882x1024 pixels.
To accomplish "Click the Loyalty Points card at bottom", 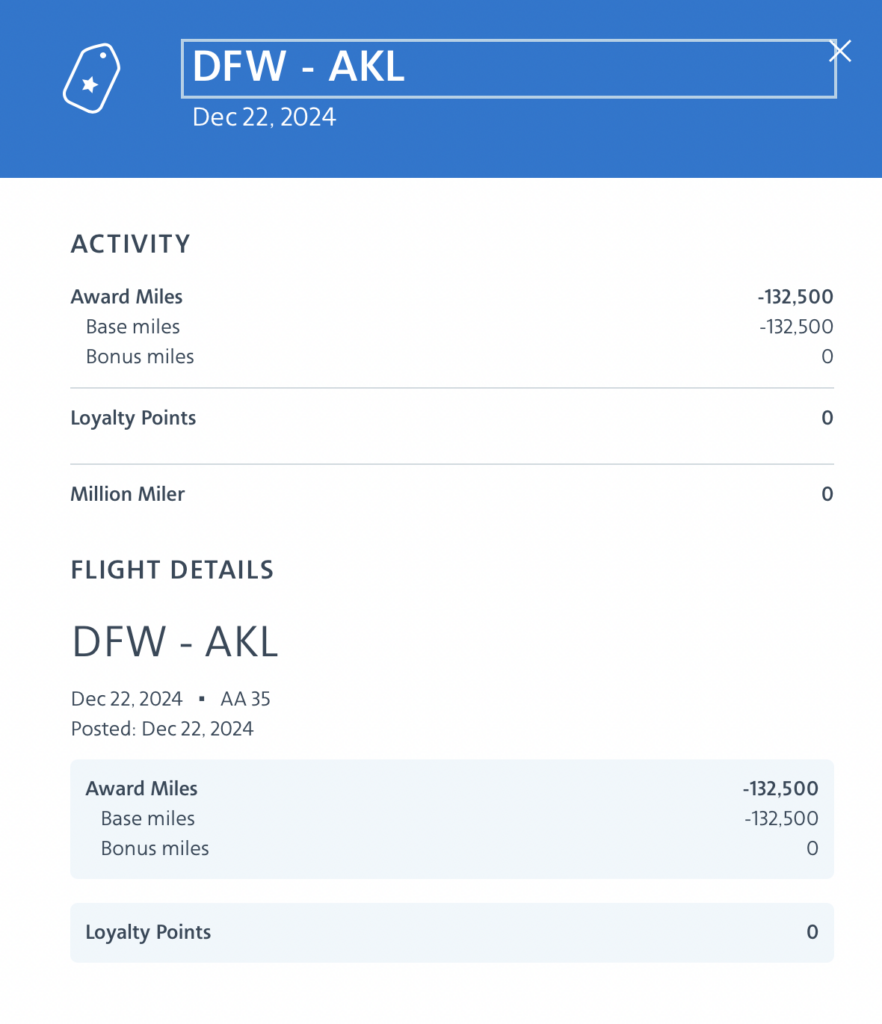I will (451, 932).
